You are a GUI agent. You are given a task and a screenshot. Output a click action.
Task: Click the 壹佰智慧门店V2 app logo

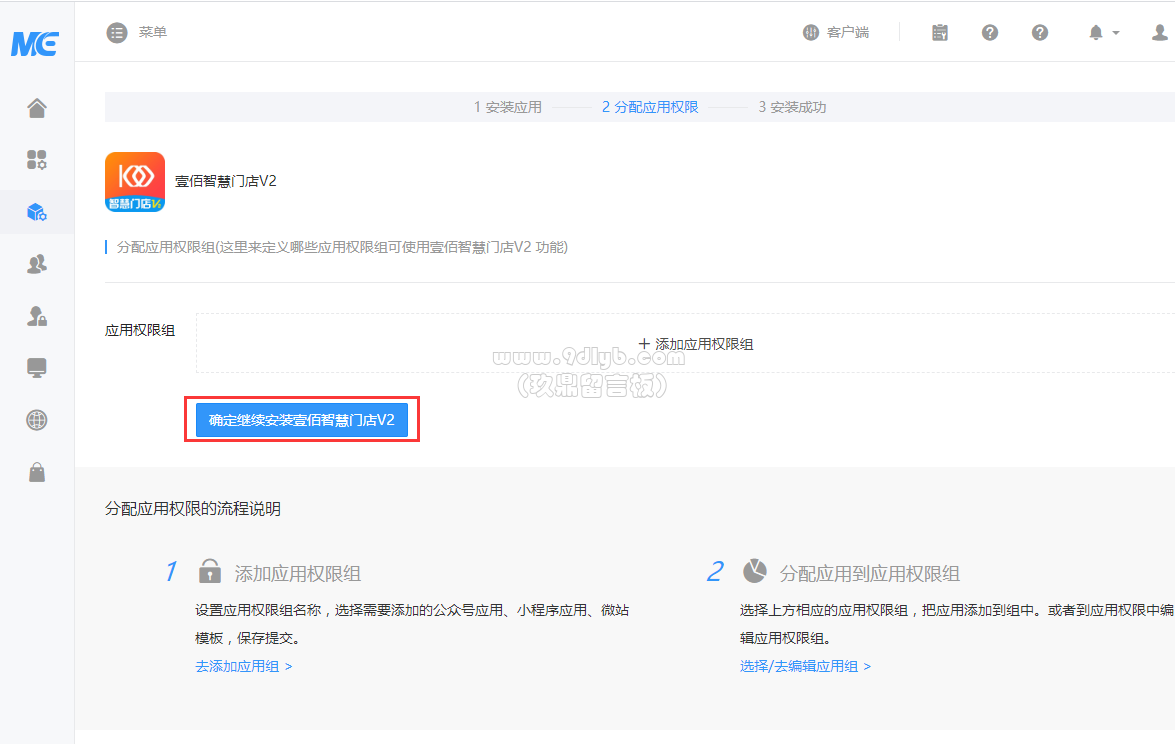(x=135, y=182)
